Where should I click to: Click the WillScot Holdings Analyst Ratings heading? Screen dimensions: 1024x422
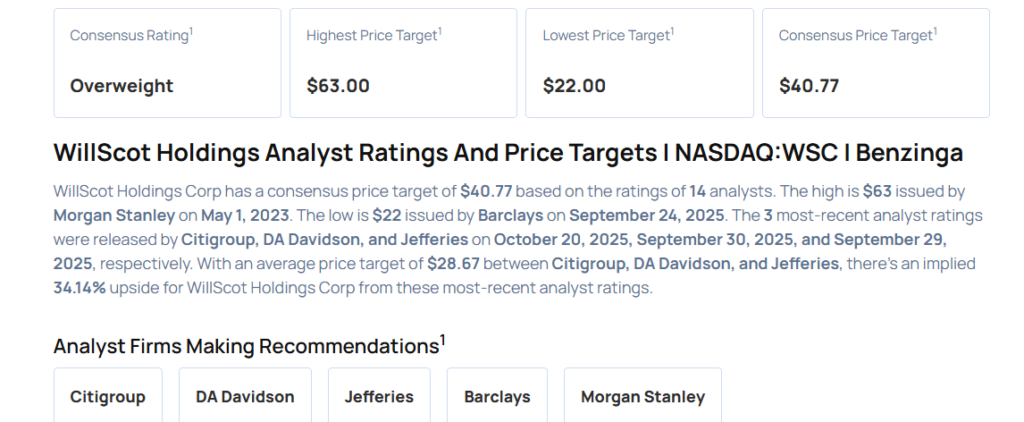(508, 153)
